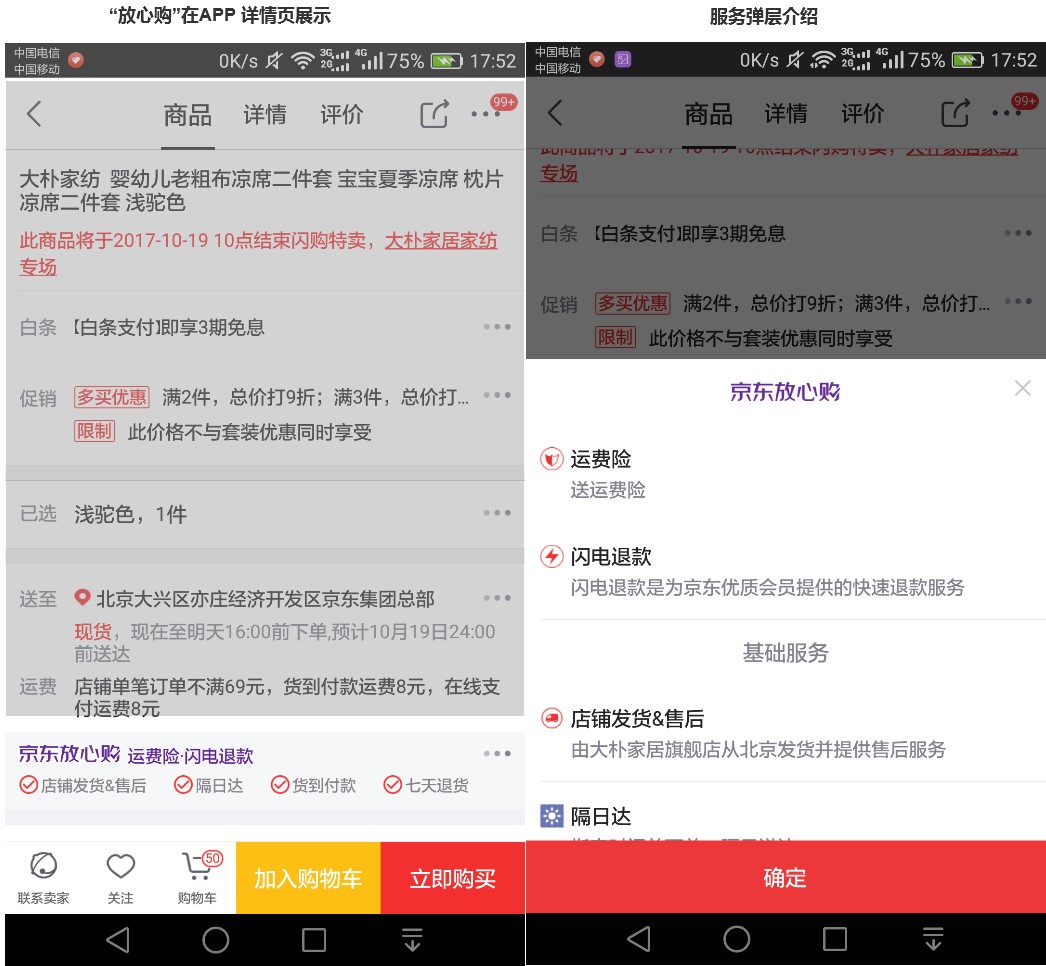Image resolution: width=1046 pixels, height=966 pixels.
Task: Tap the product title 大朴家纺 婴幼儿老粗布凉席二件套
Action: click(261, 190)
